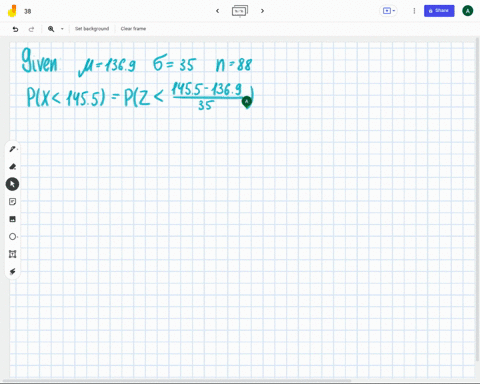The width and height of the screenshot is (480, 384).
Task: Click the Share button
Action: click(x=439, y=11)
